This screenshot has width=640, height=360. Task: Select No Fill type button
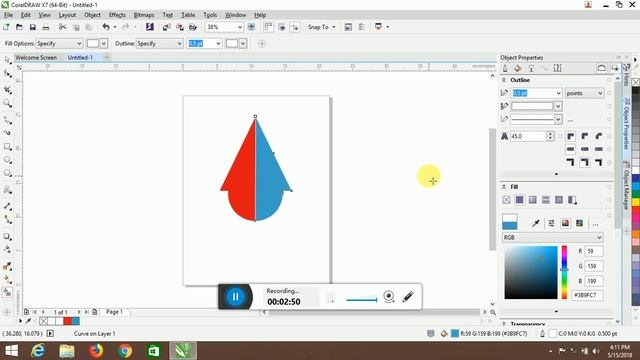tap(507, 200)
